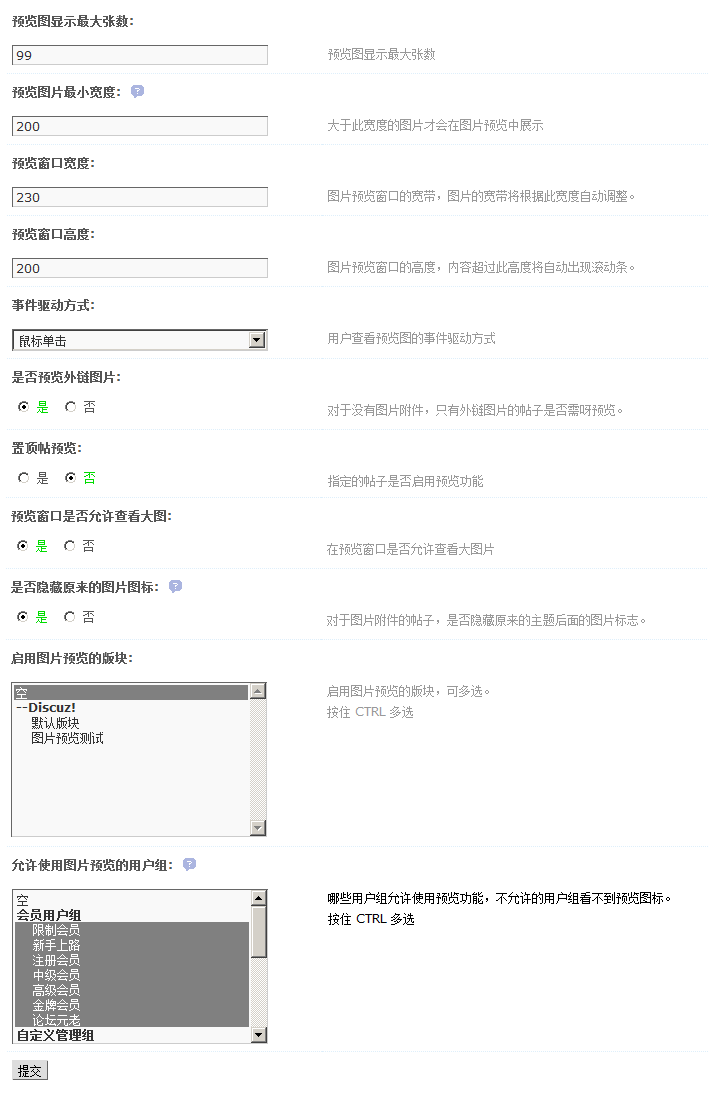Select 是 for 是否预览外链图片
The height and width of the screenshot is (1098, 708).
tap(23, 406)
